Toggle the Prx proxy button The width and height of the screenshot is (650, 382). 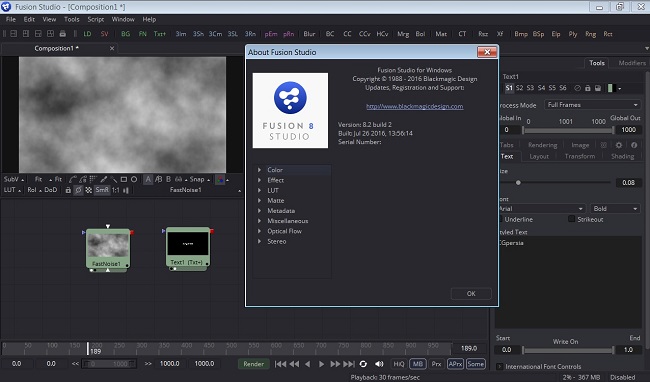437,364
